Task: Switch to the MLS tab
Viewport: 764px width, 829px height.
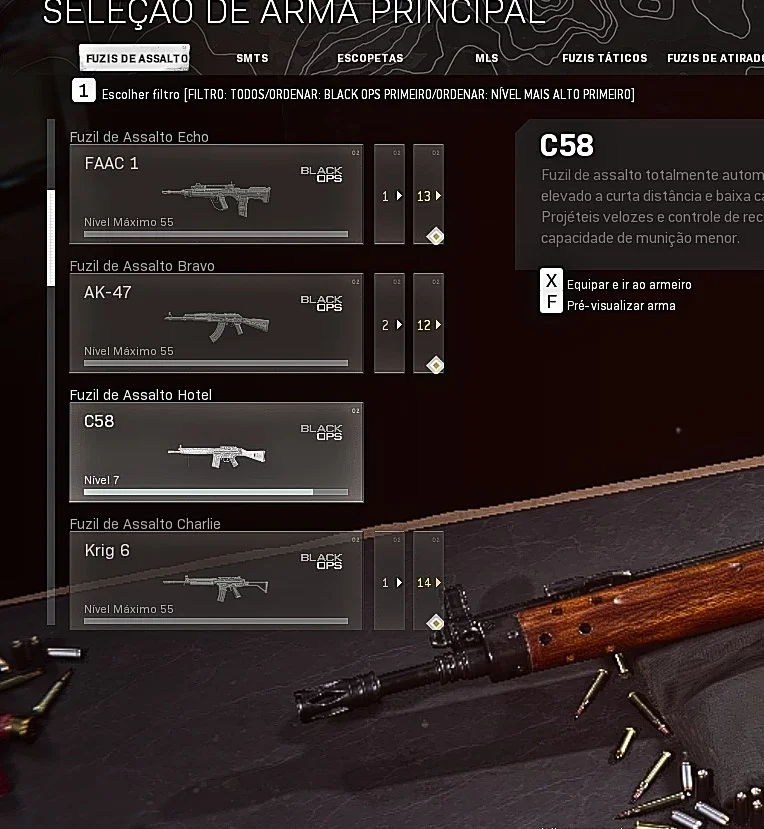Action: point(486,58)
